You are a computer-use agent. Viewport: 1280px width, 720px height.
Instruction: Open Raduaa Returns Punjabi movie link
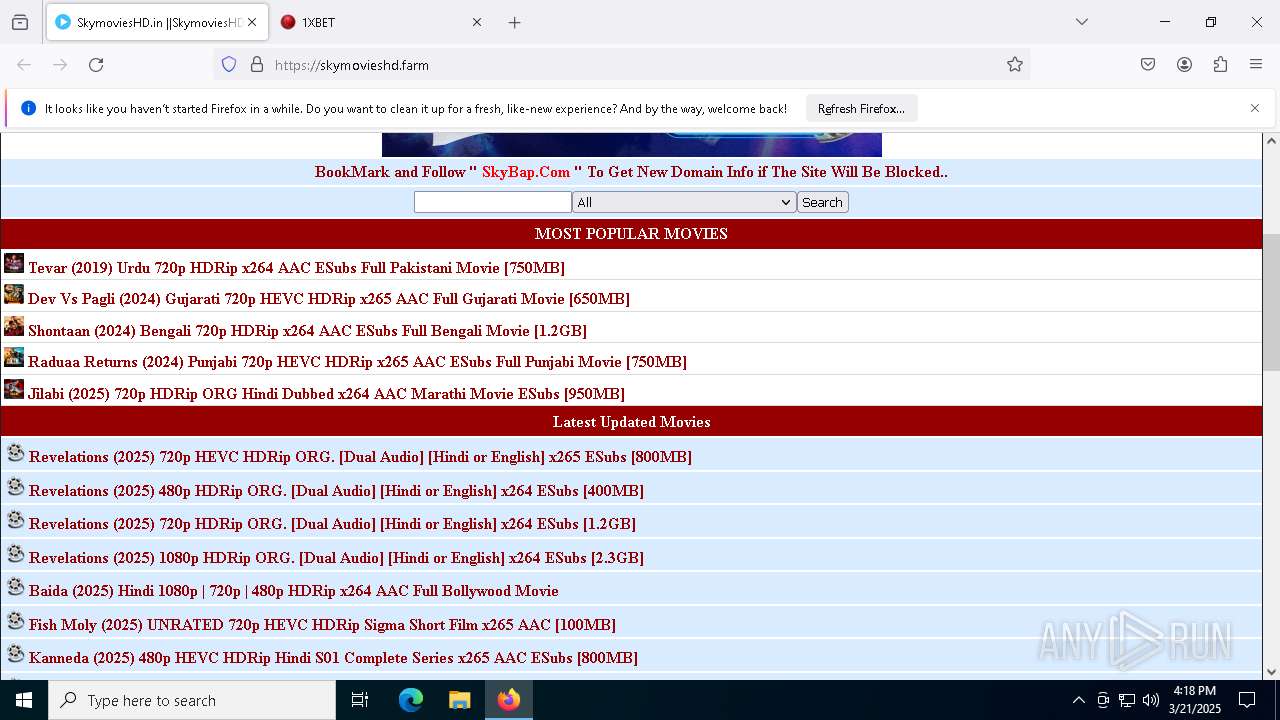[x=357, y=362]
